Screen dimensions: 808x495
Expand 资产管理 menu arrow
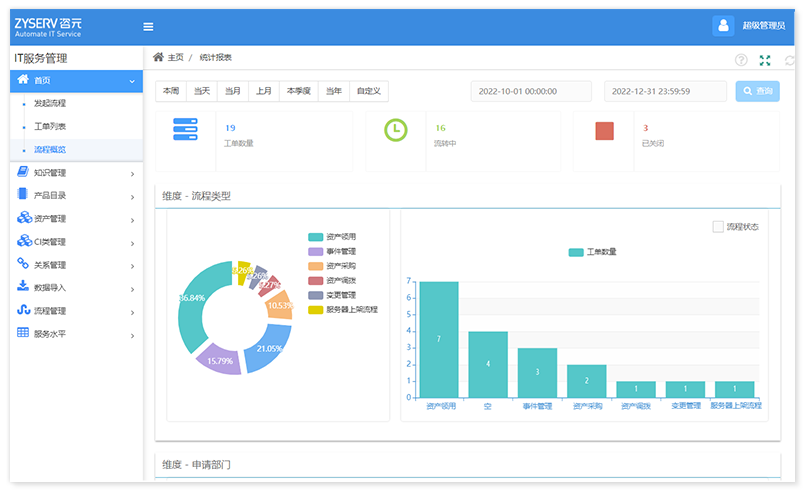click(132, 220)
